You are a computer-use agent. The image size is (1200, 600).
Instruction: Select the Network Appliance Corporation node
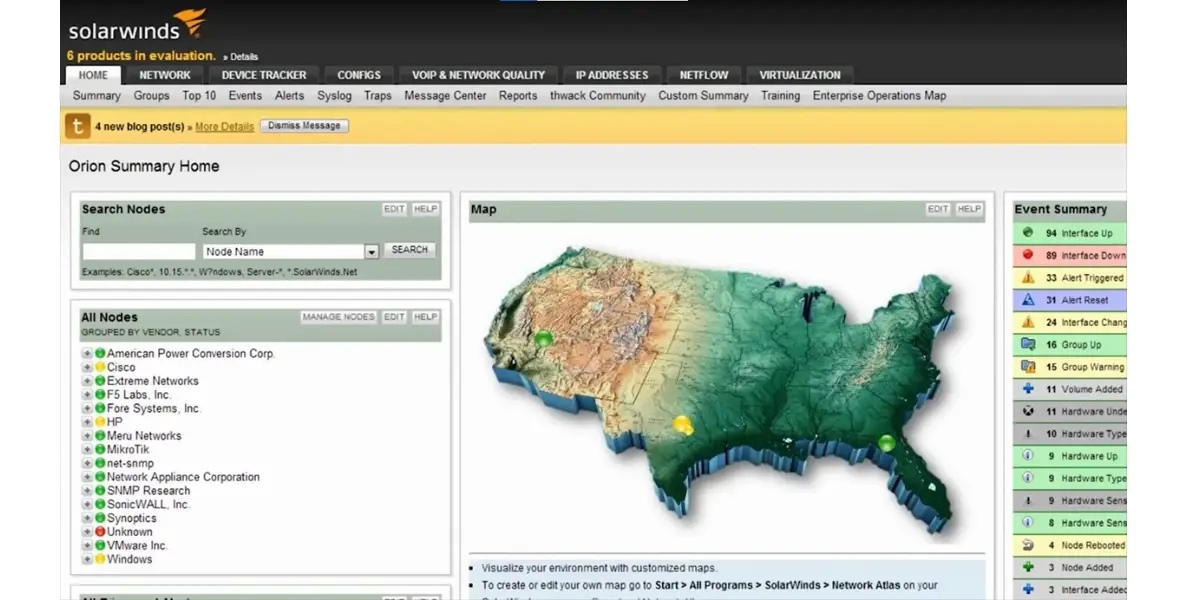click(x=183, y=477)
